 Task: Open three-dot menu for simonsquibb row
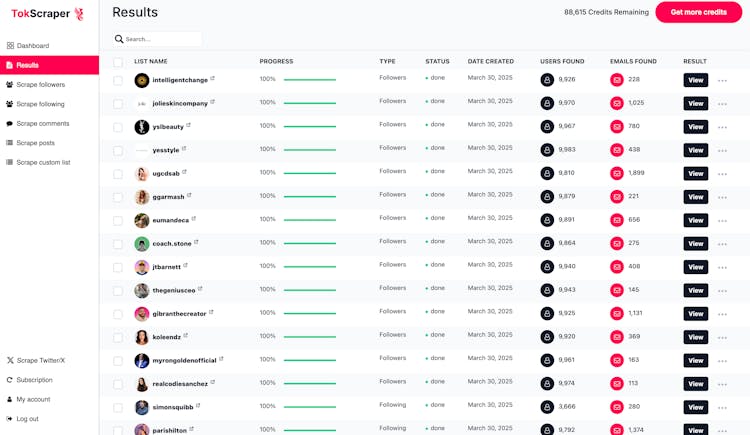[722, 408]
